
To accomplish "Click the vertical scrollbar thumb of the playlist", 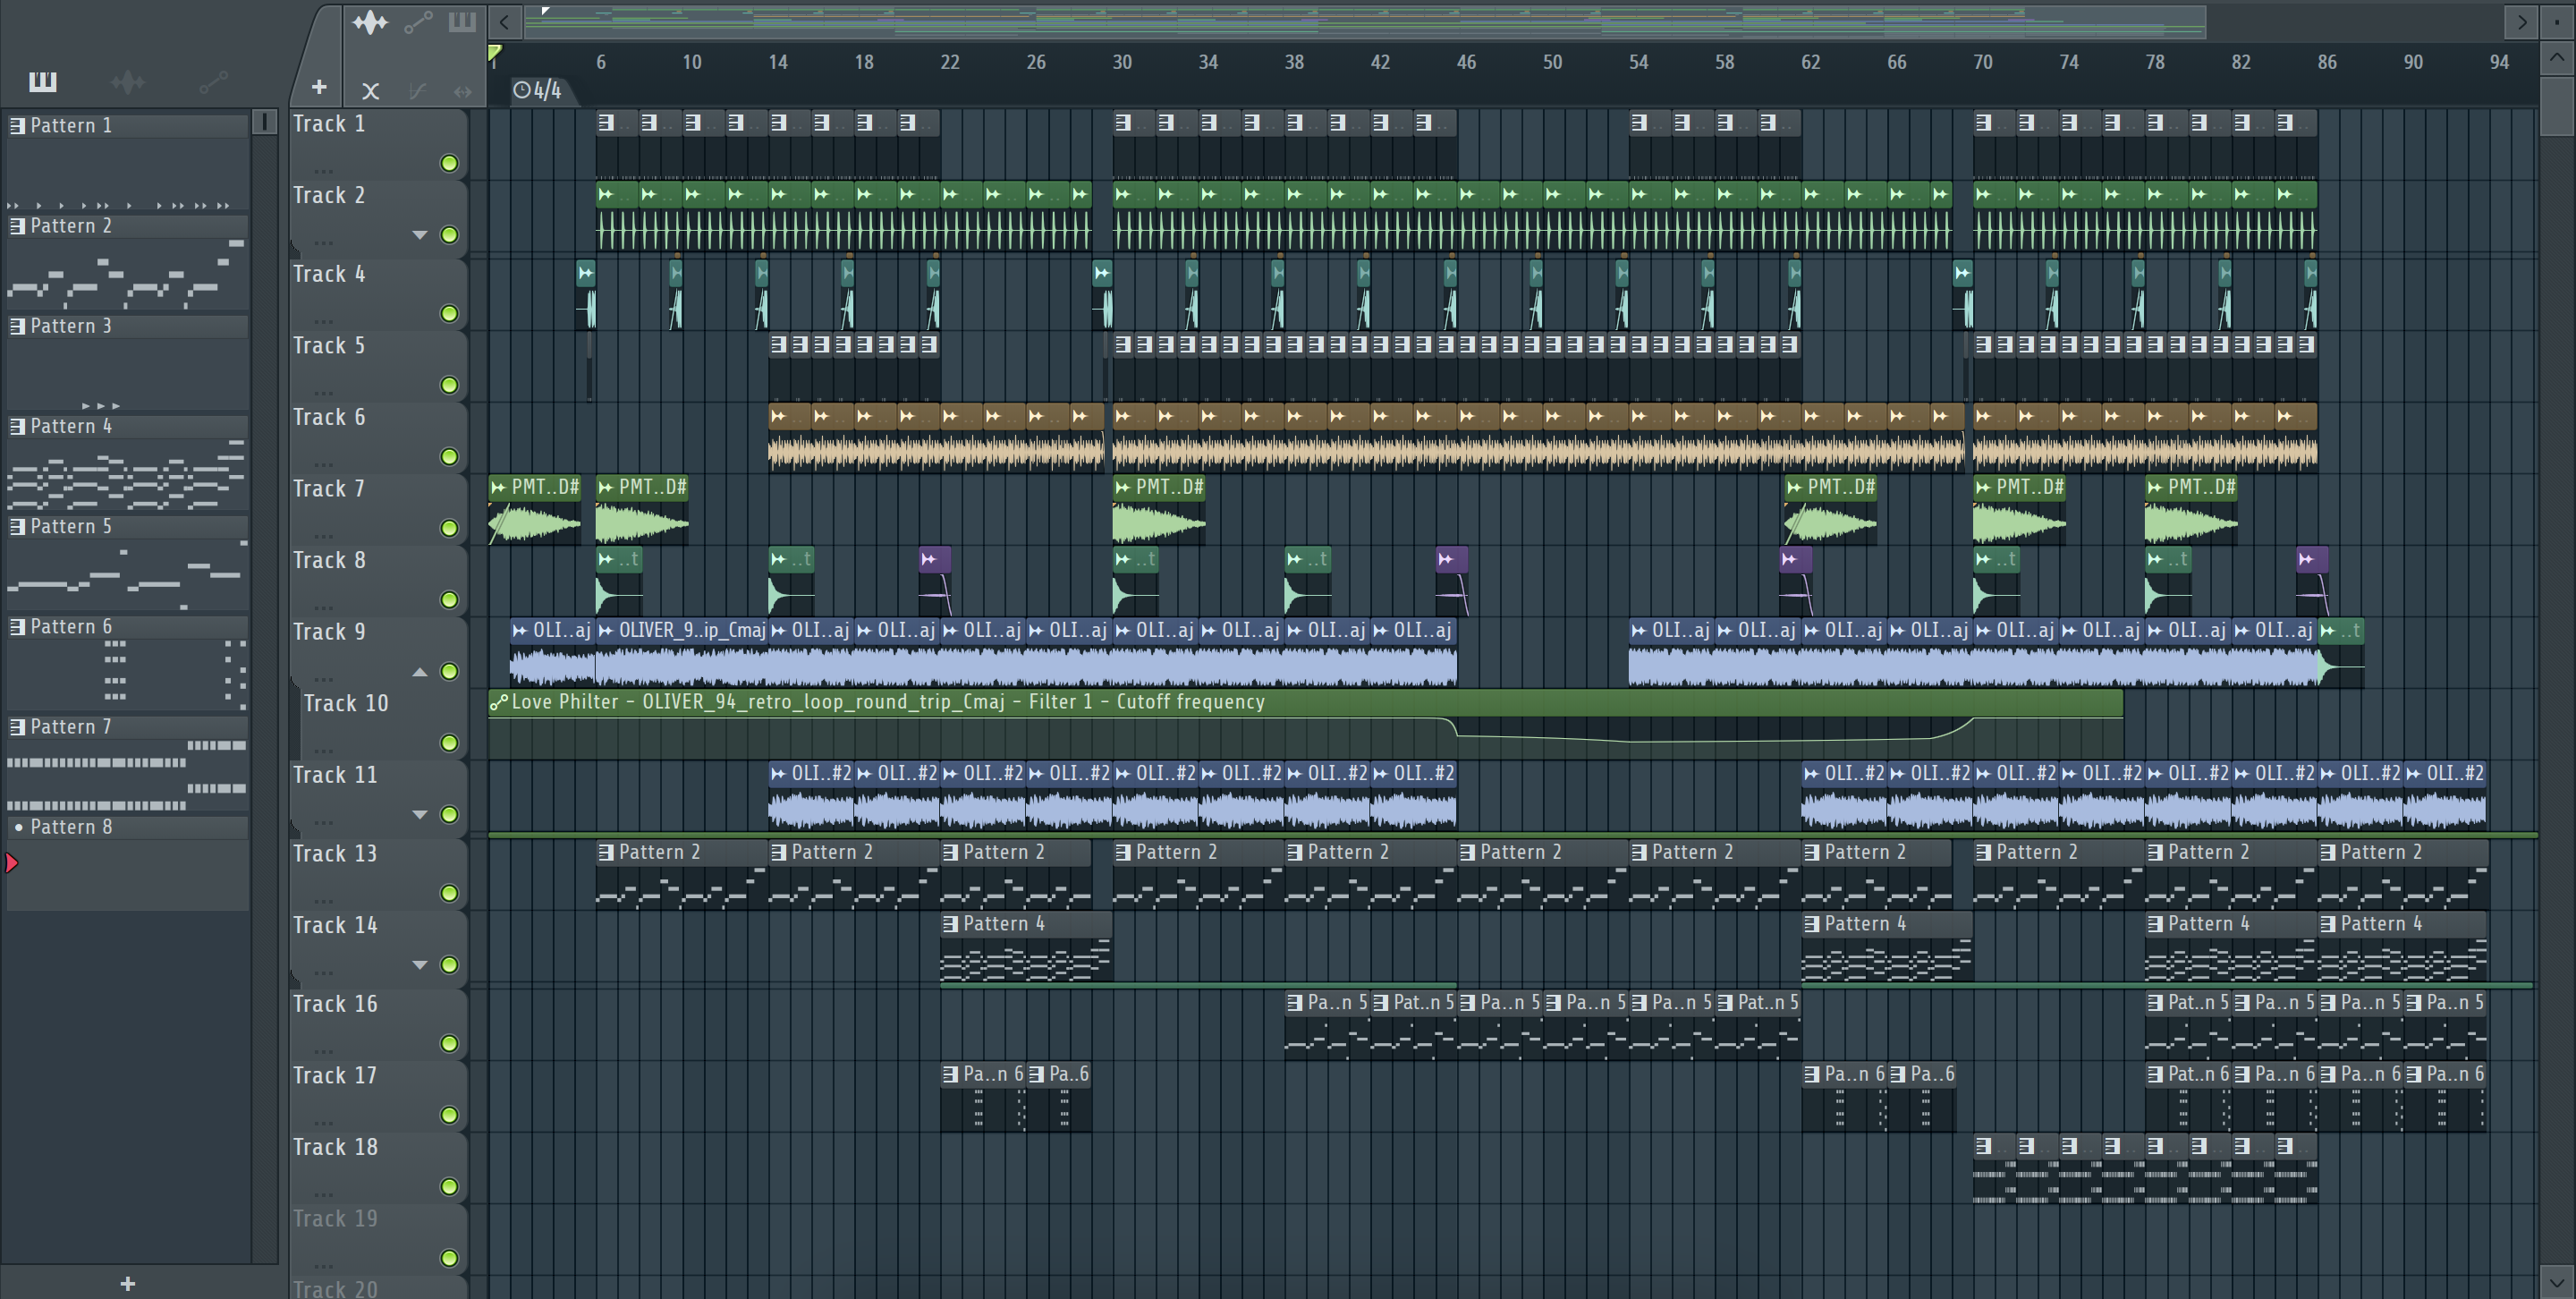I will [x=2556, y=105].
